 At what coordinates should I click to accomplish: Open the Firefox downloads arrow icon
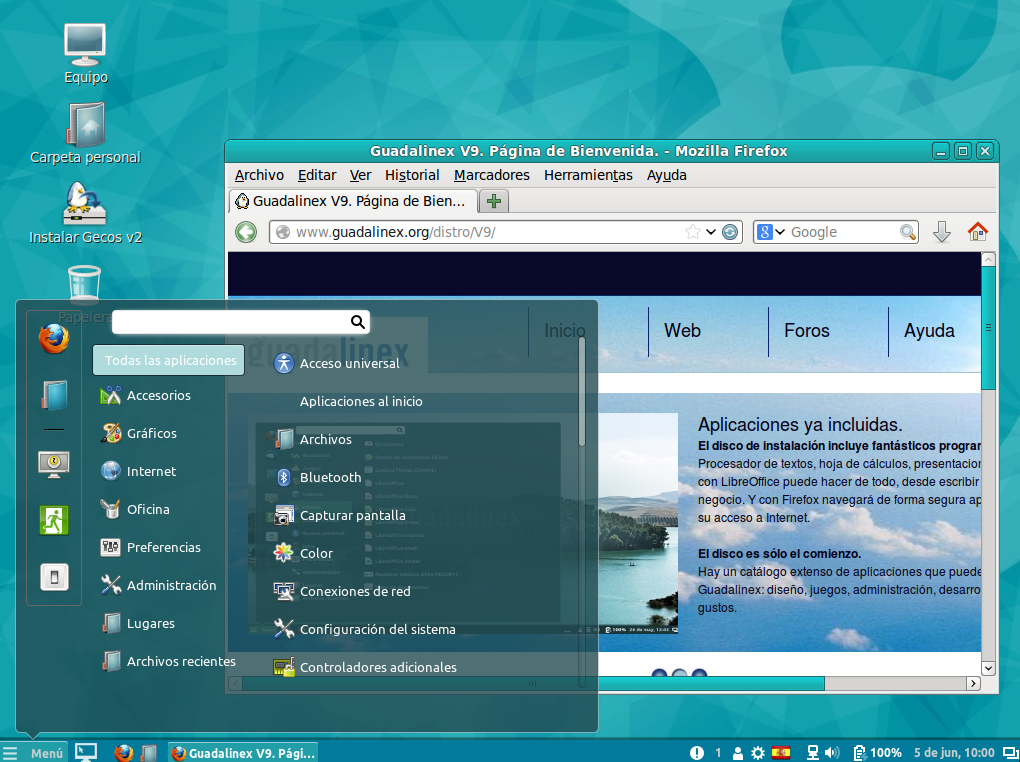tap(941, 232)
